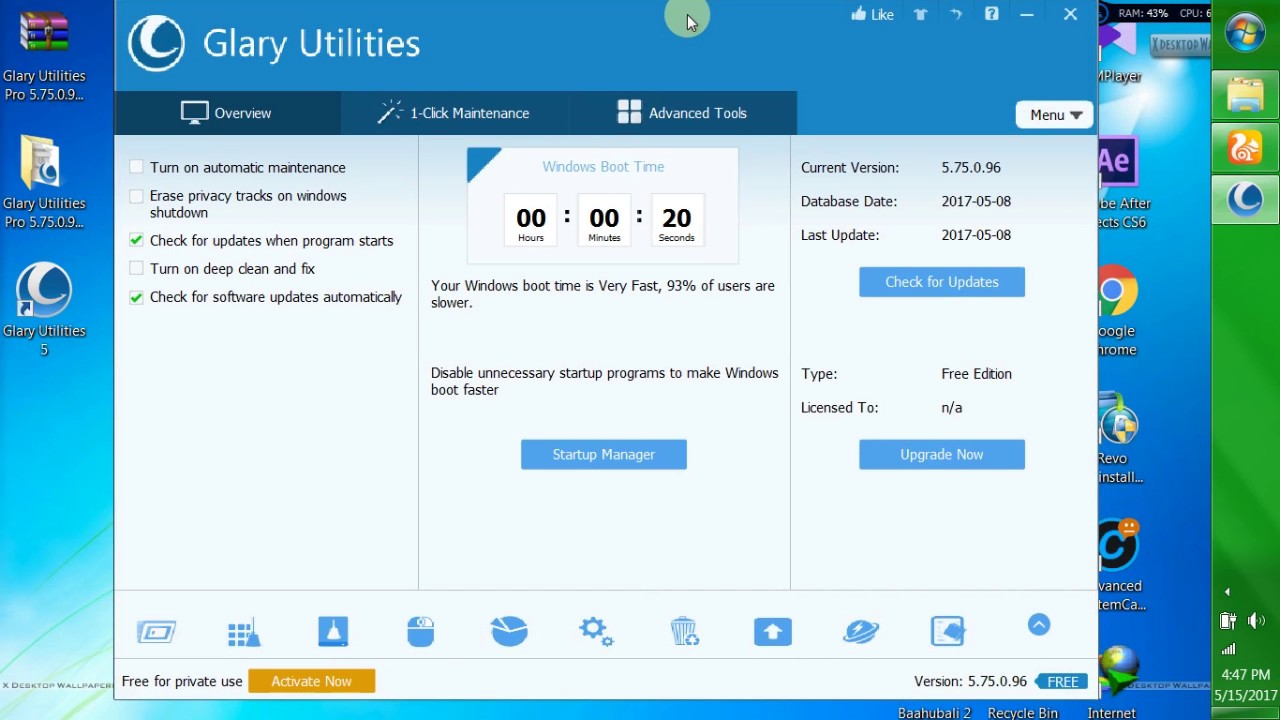Viewport: 1280px width, 720px height.
Task: Click the 00 Minutes boot time box
Action: tap(604, 221)
